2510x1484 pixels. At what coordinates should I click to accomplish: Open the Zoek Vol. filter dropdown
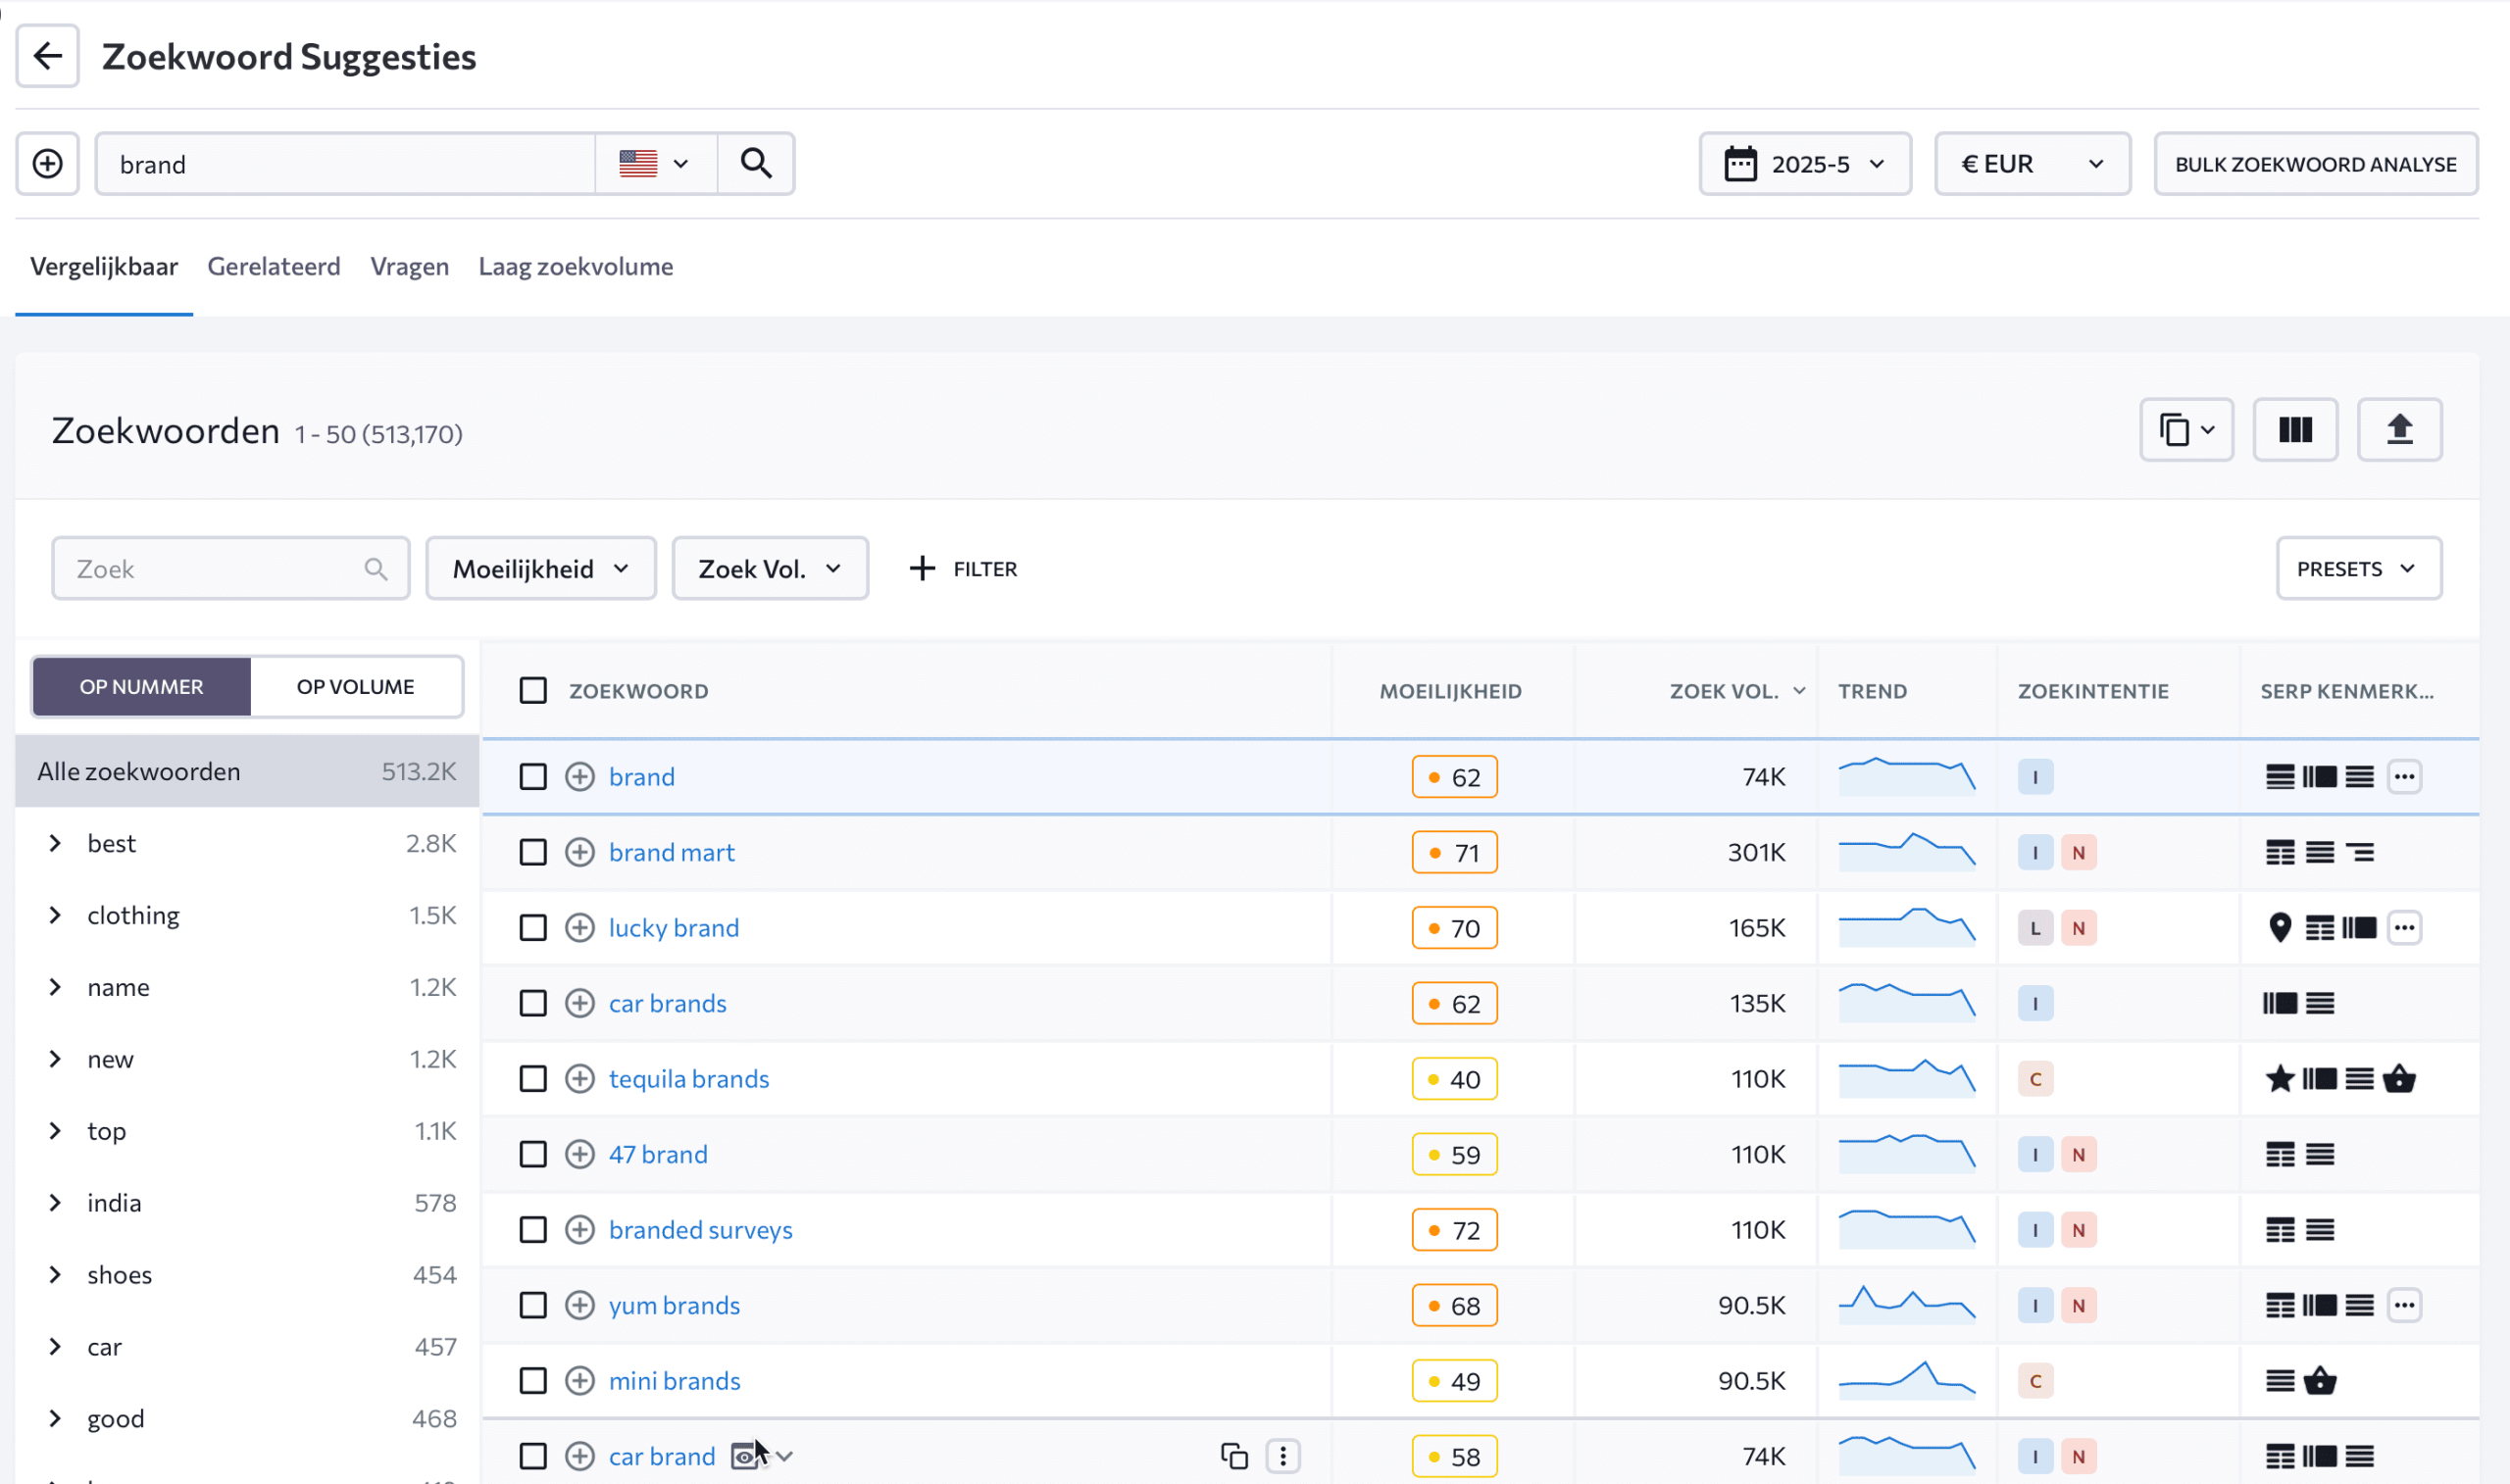(770, 569)
